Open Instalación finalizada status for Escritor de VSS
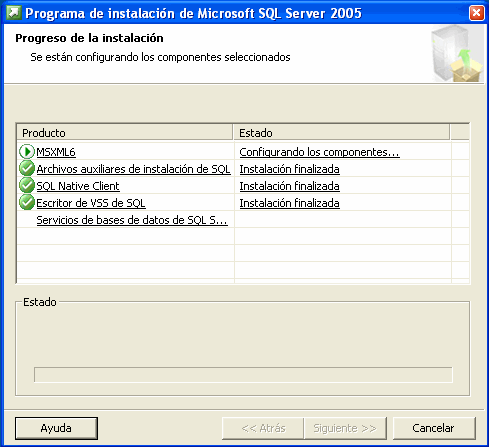The height and width of the screenshot is (447, 489). coord(289,203)
